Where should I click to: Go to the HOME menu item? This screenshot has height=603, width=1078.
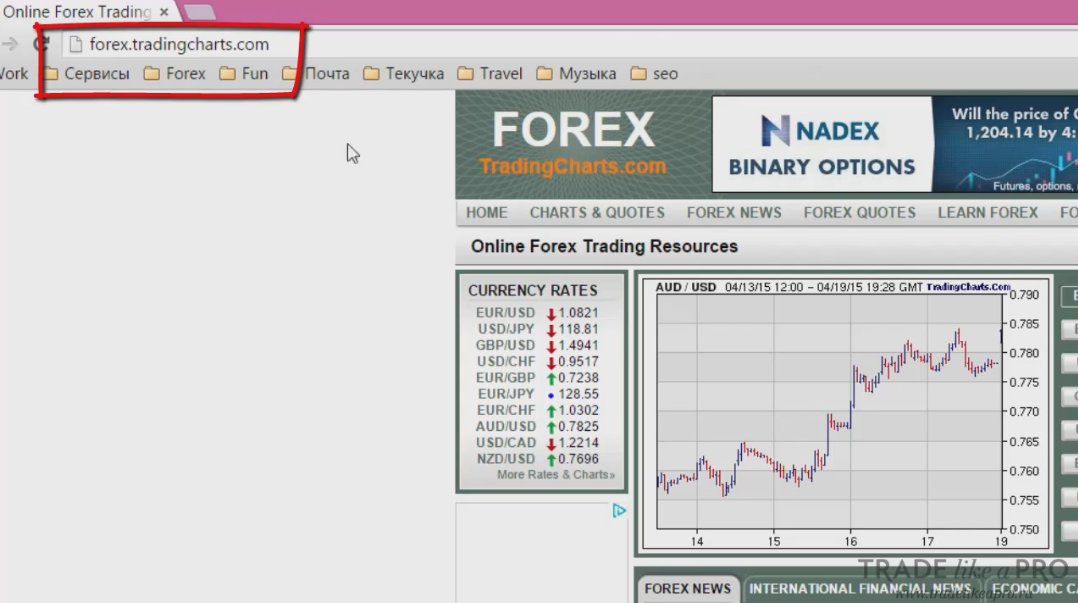pos(487,213)
